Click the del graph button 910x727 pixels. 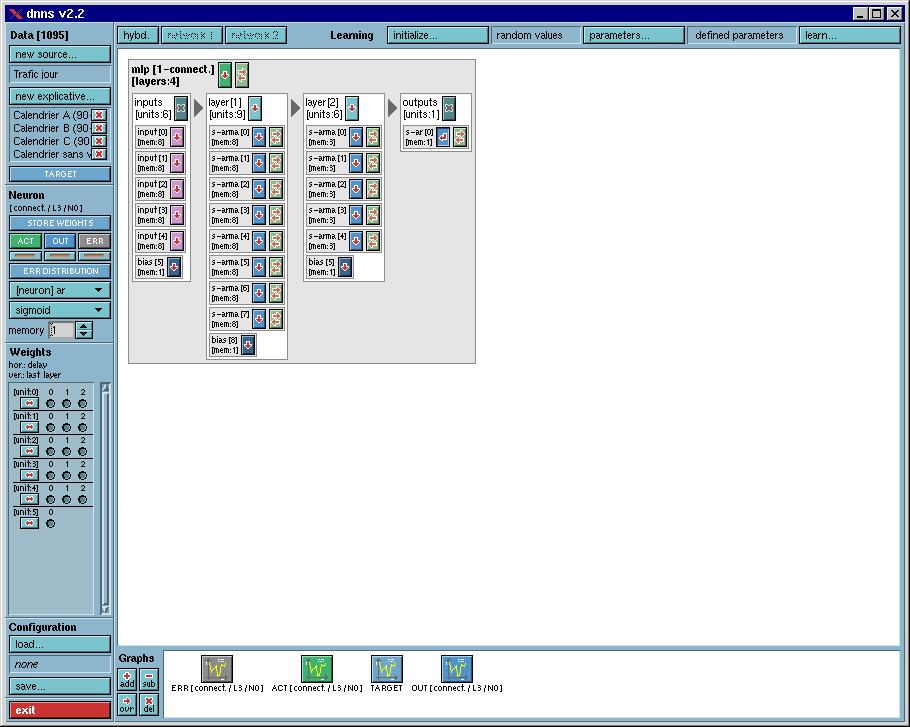pyautogui.click(x=149, y=704)
